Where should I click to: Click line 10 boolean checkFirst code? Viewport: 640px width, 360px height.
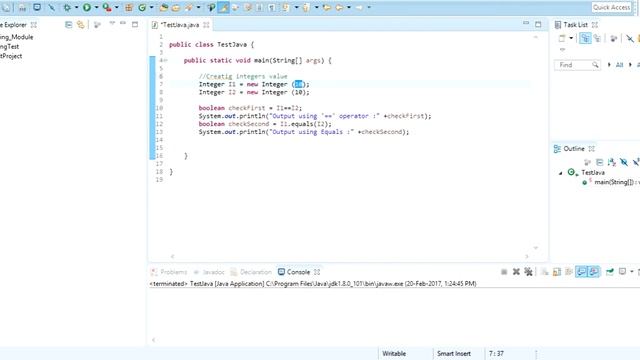(250, 108)
